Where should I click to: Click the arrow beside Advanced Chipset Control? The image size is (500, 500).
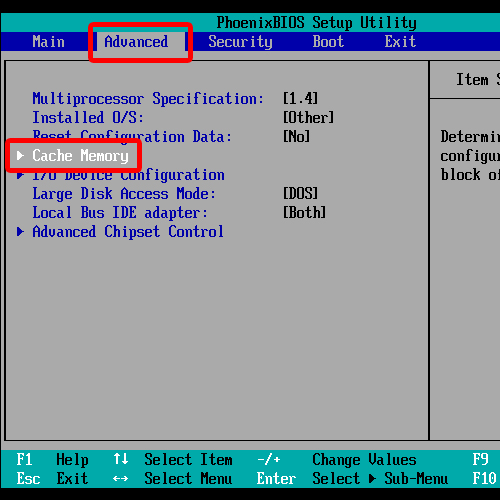[20, 232]
